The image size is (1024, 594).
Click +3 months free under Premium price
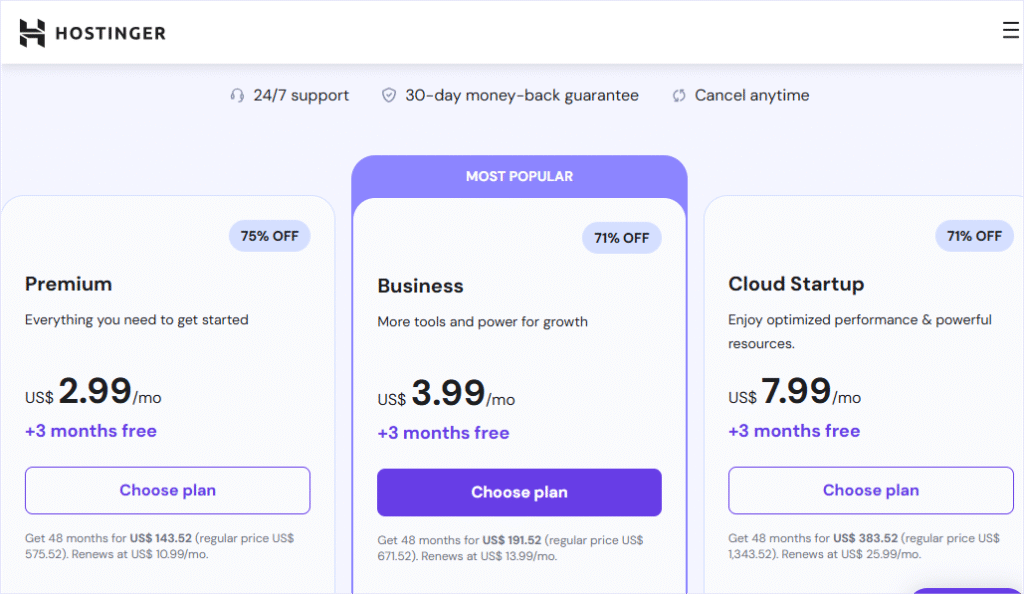(x=90, y=431)
